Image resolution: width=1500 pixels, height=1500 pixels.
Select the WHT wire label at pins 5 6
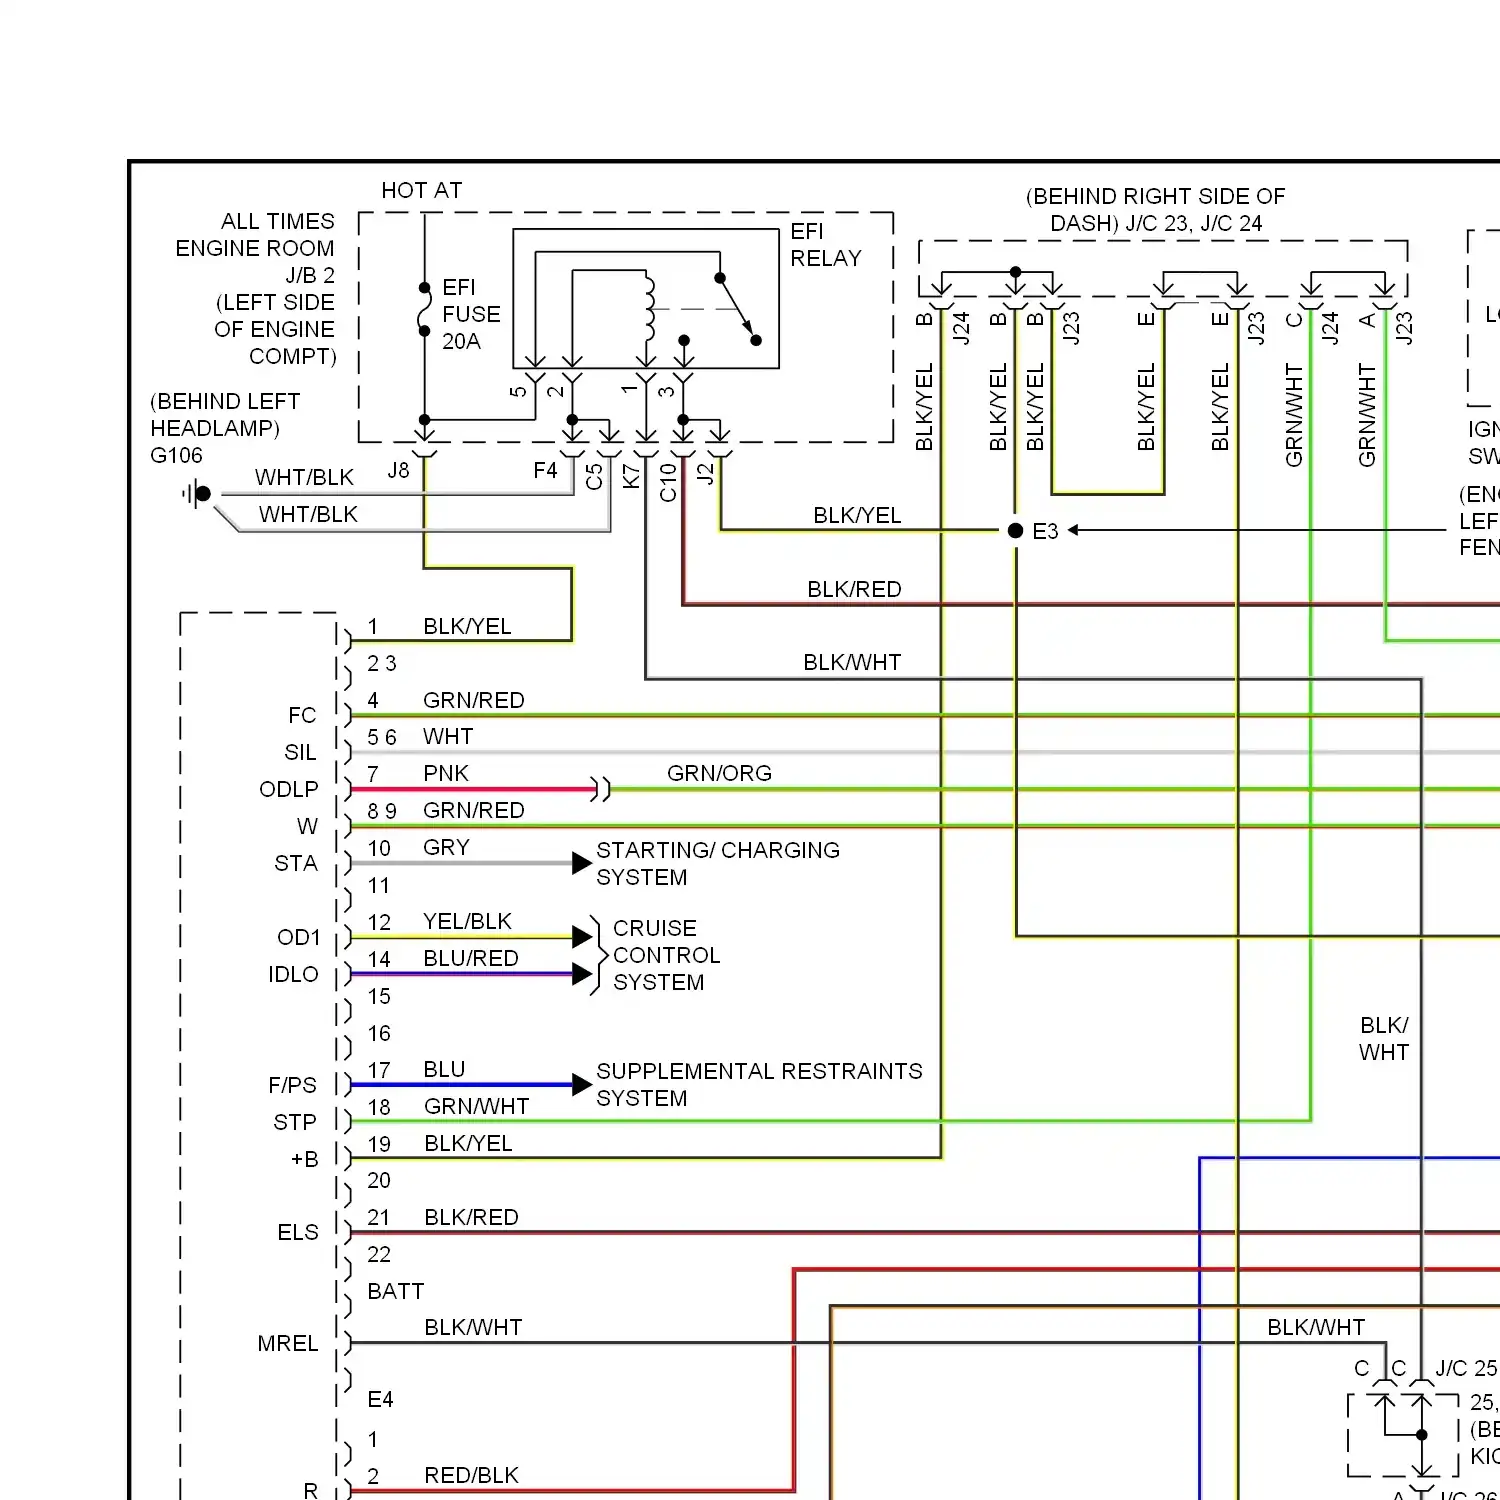[x=448, y=736]
